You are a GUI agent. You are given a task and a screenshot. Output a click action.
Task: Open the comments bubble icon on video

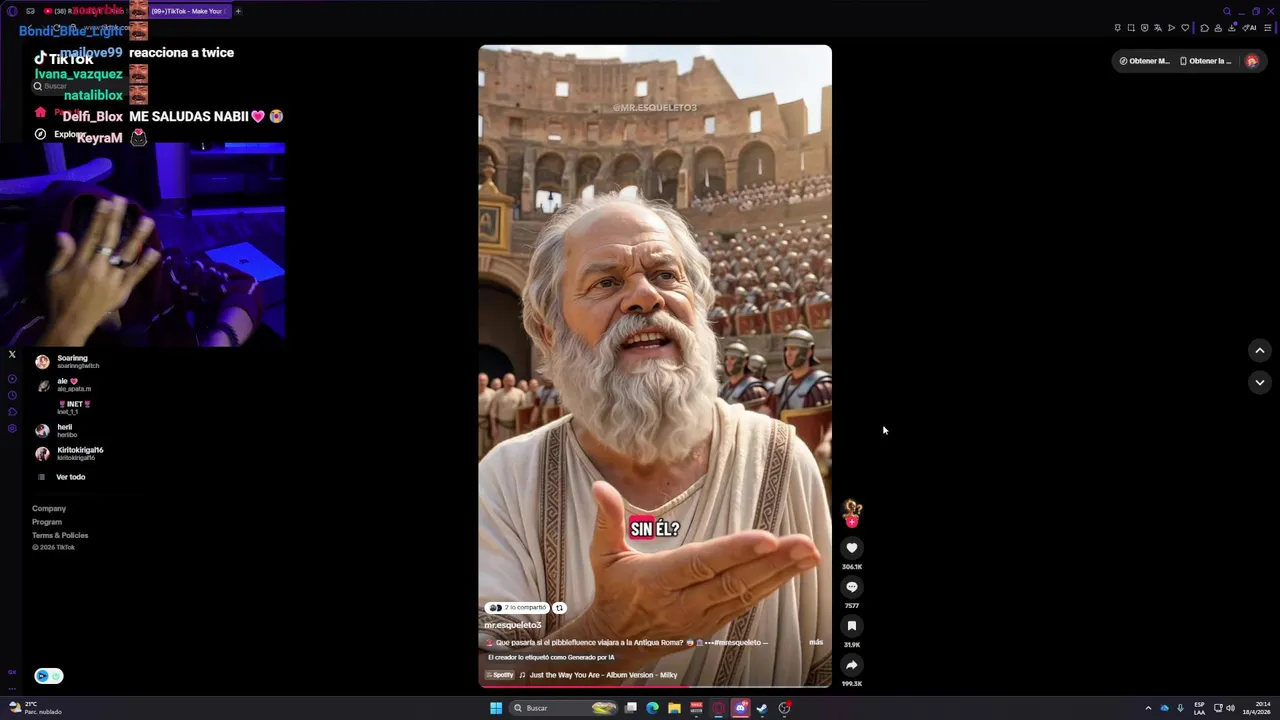pos(852,586)
